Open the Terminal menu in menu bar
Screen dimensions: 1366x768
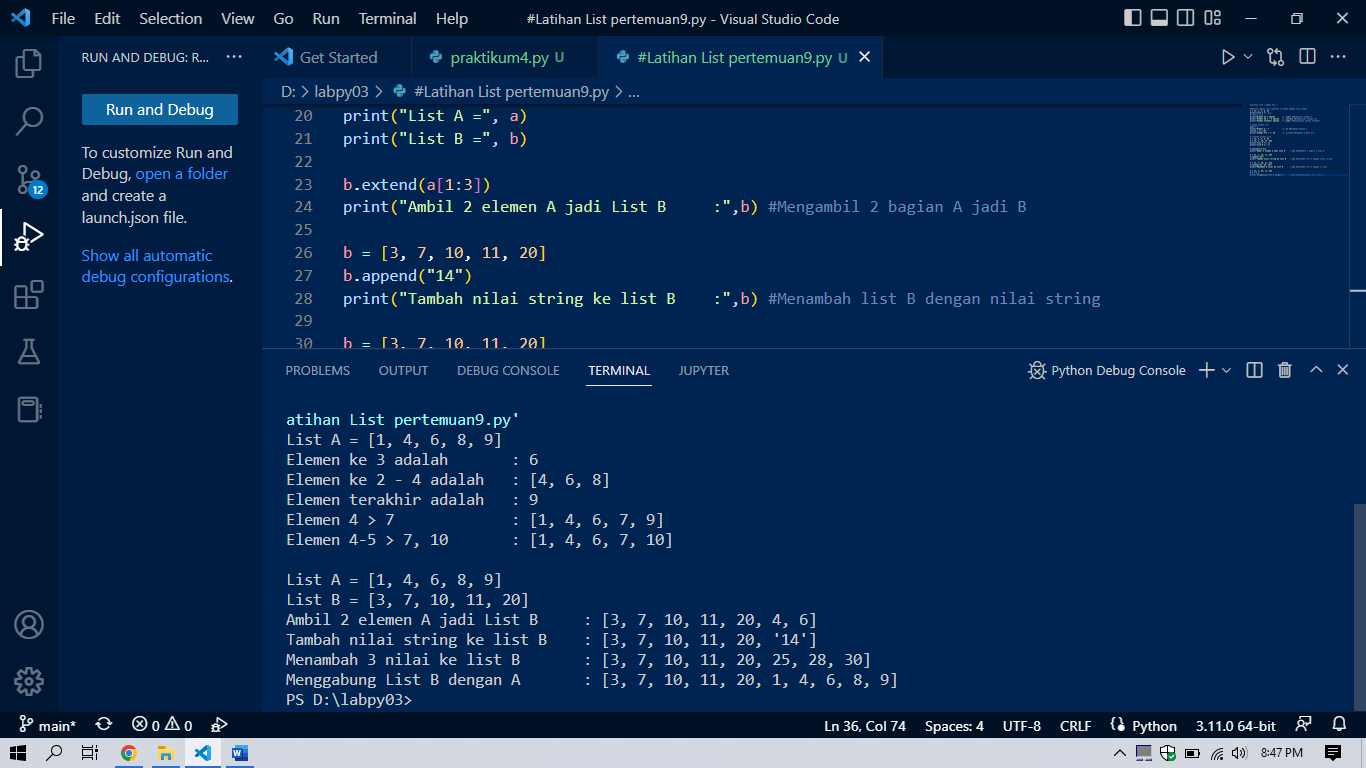pyautogui.click(x=387, y=18)
